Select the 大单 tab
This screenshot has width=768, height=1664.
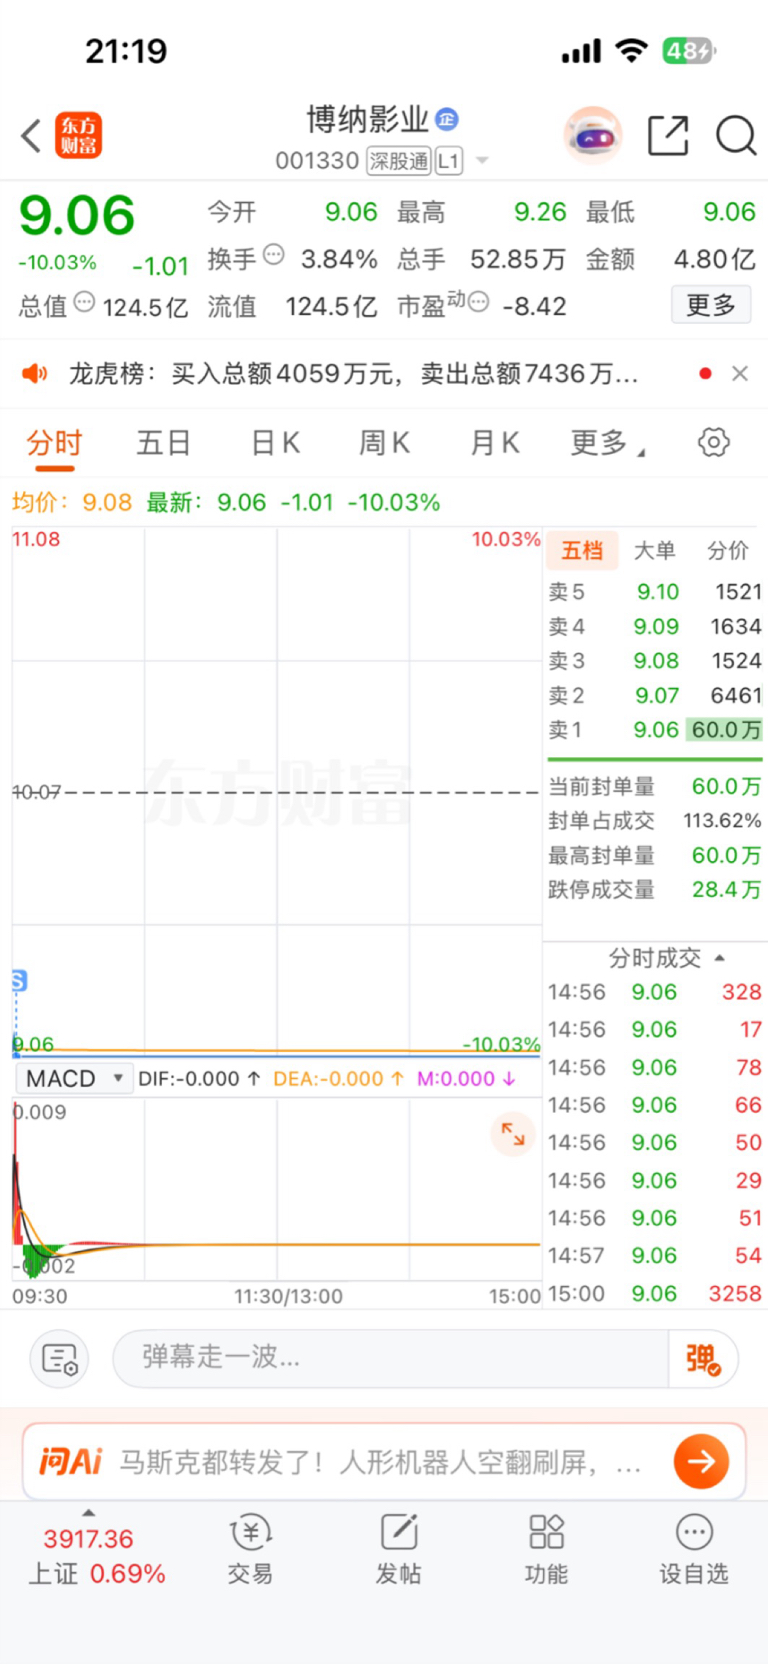(655, 550)
